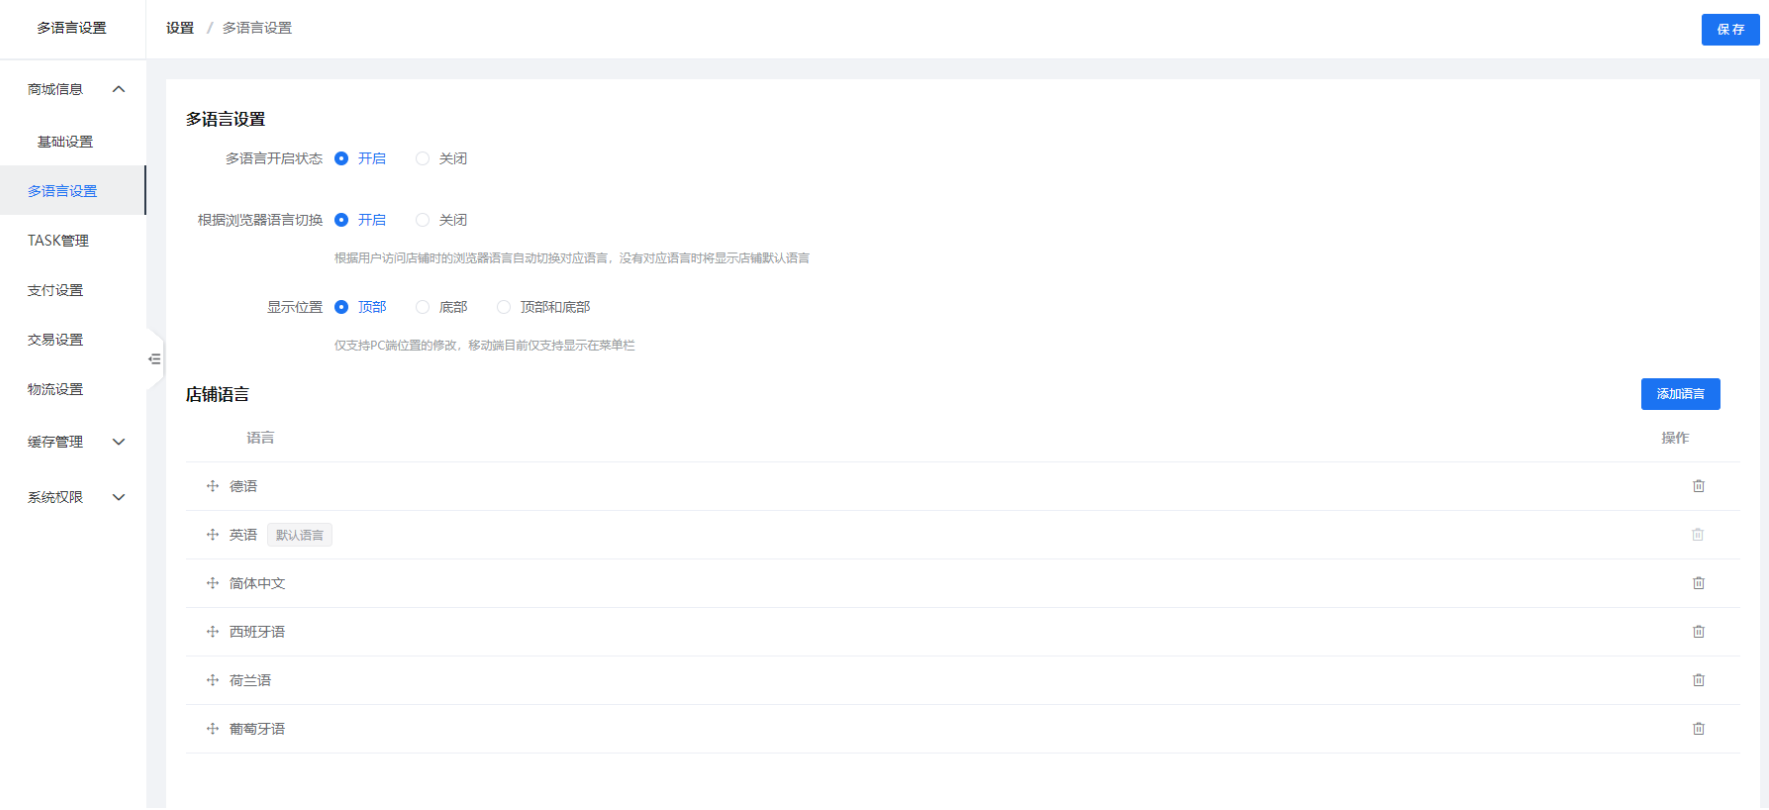The height and width of the screenshot is (810, 1769).
Task: Click the 添加语言 button
Action: coord(1680,394)
